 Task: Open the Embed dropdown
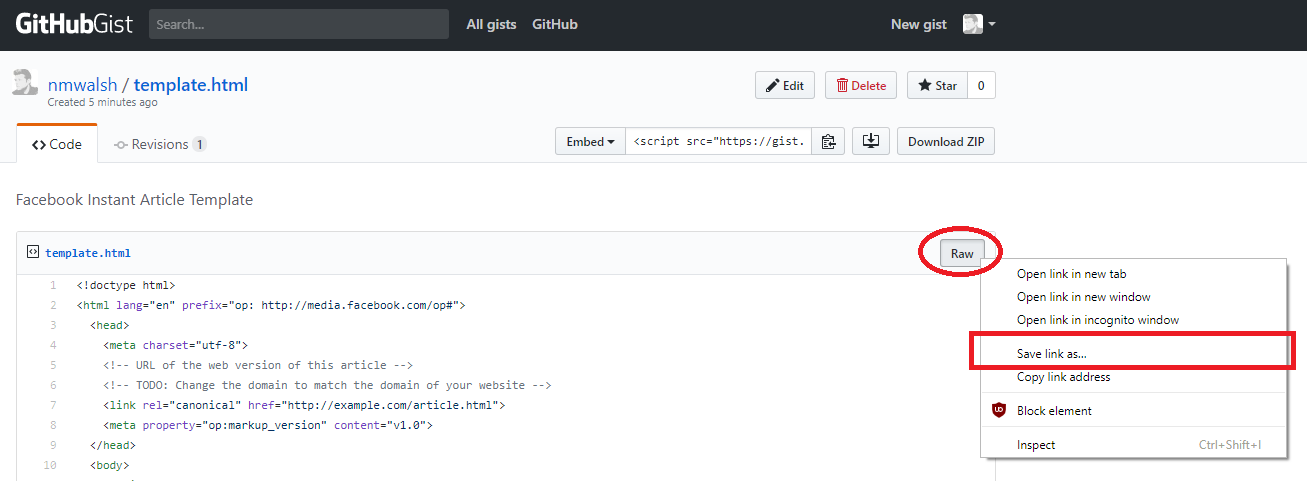pyautogui.click(x=590, y=142)
